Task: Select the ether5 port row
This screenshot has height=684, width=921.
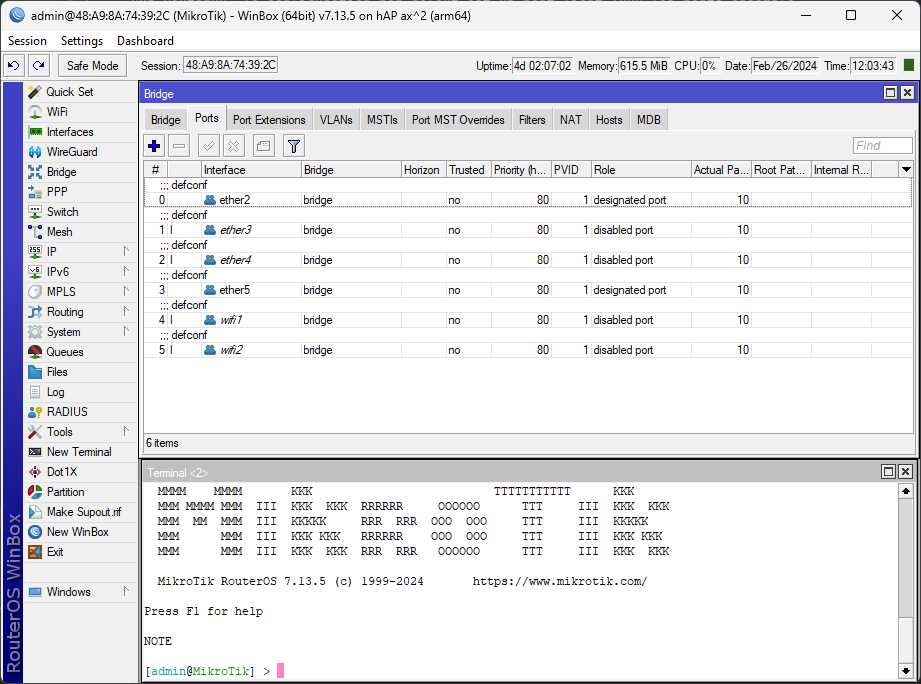Action: (x=234, y=290)
